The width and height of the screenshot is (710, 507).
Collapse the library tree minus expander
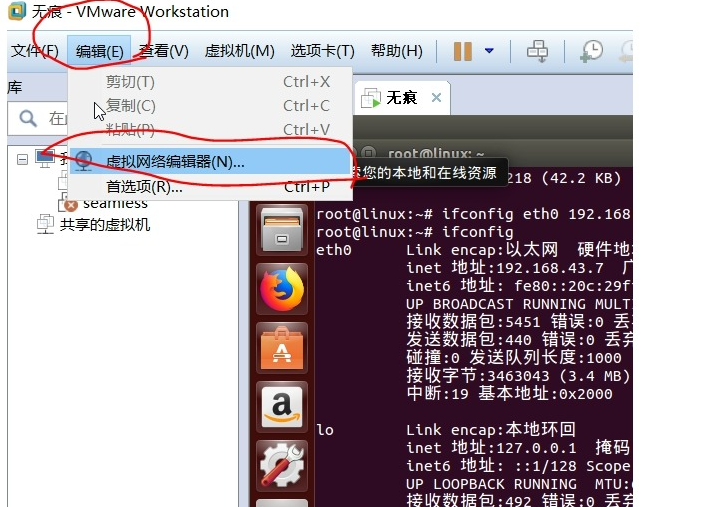(x=22, y=159)
